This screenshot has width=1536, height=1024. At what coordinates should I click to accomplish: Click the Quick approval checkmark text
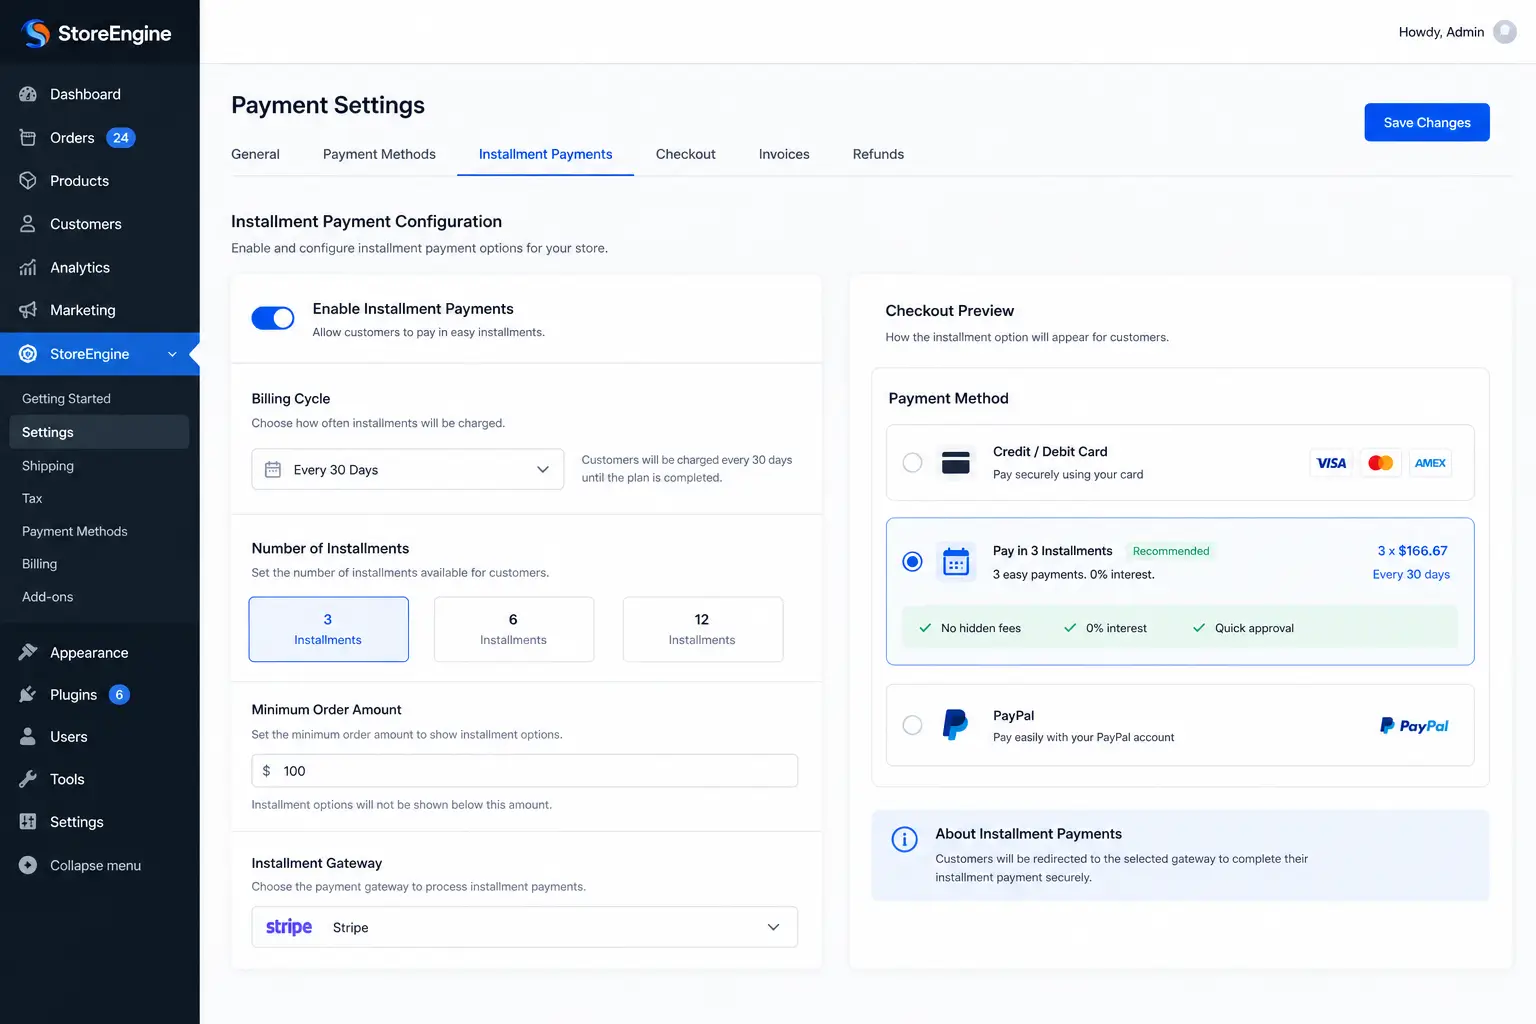(x=1254, y=628)
